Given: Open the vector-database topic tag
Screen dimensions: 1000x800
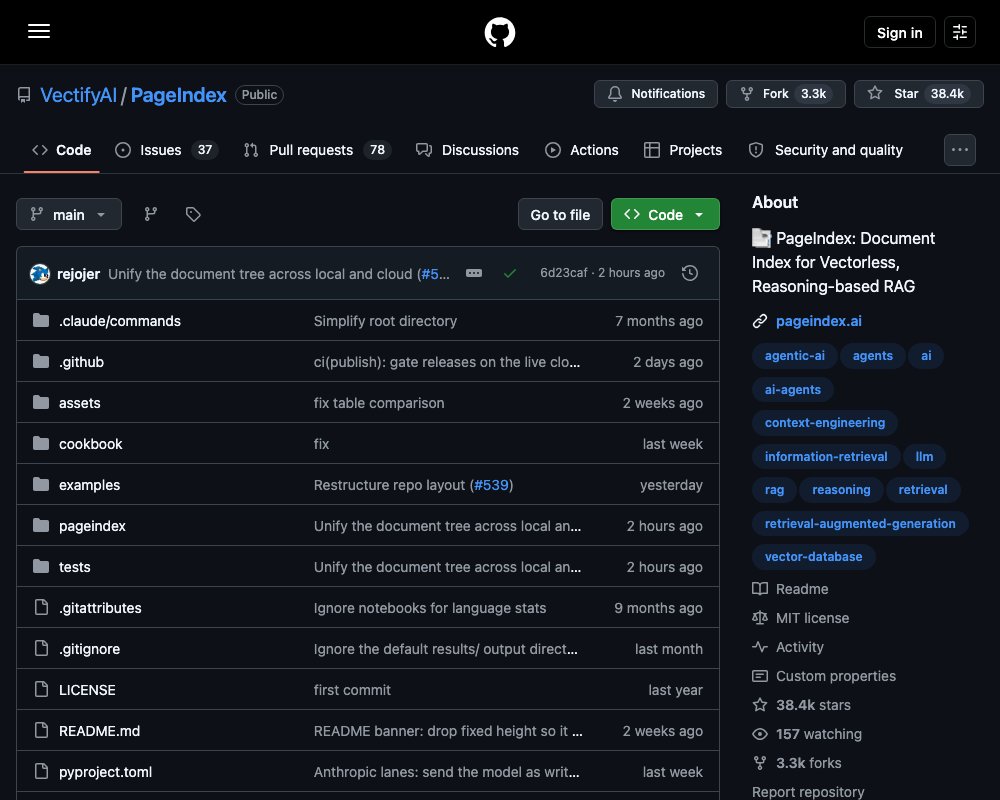Looking at the screenshot, I should (813, 556).
